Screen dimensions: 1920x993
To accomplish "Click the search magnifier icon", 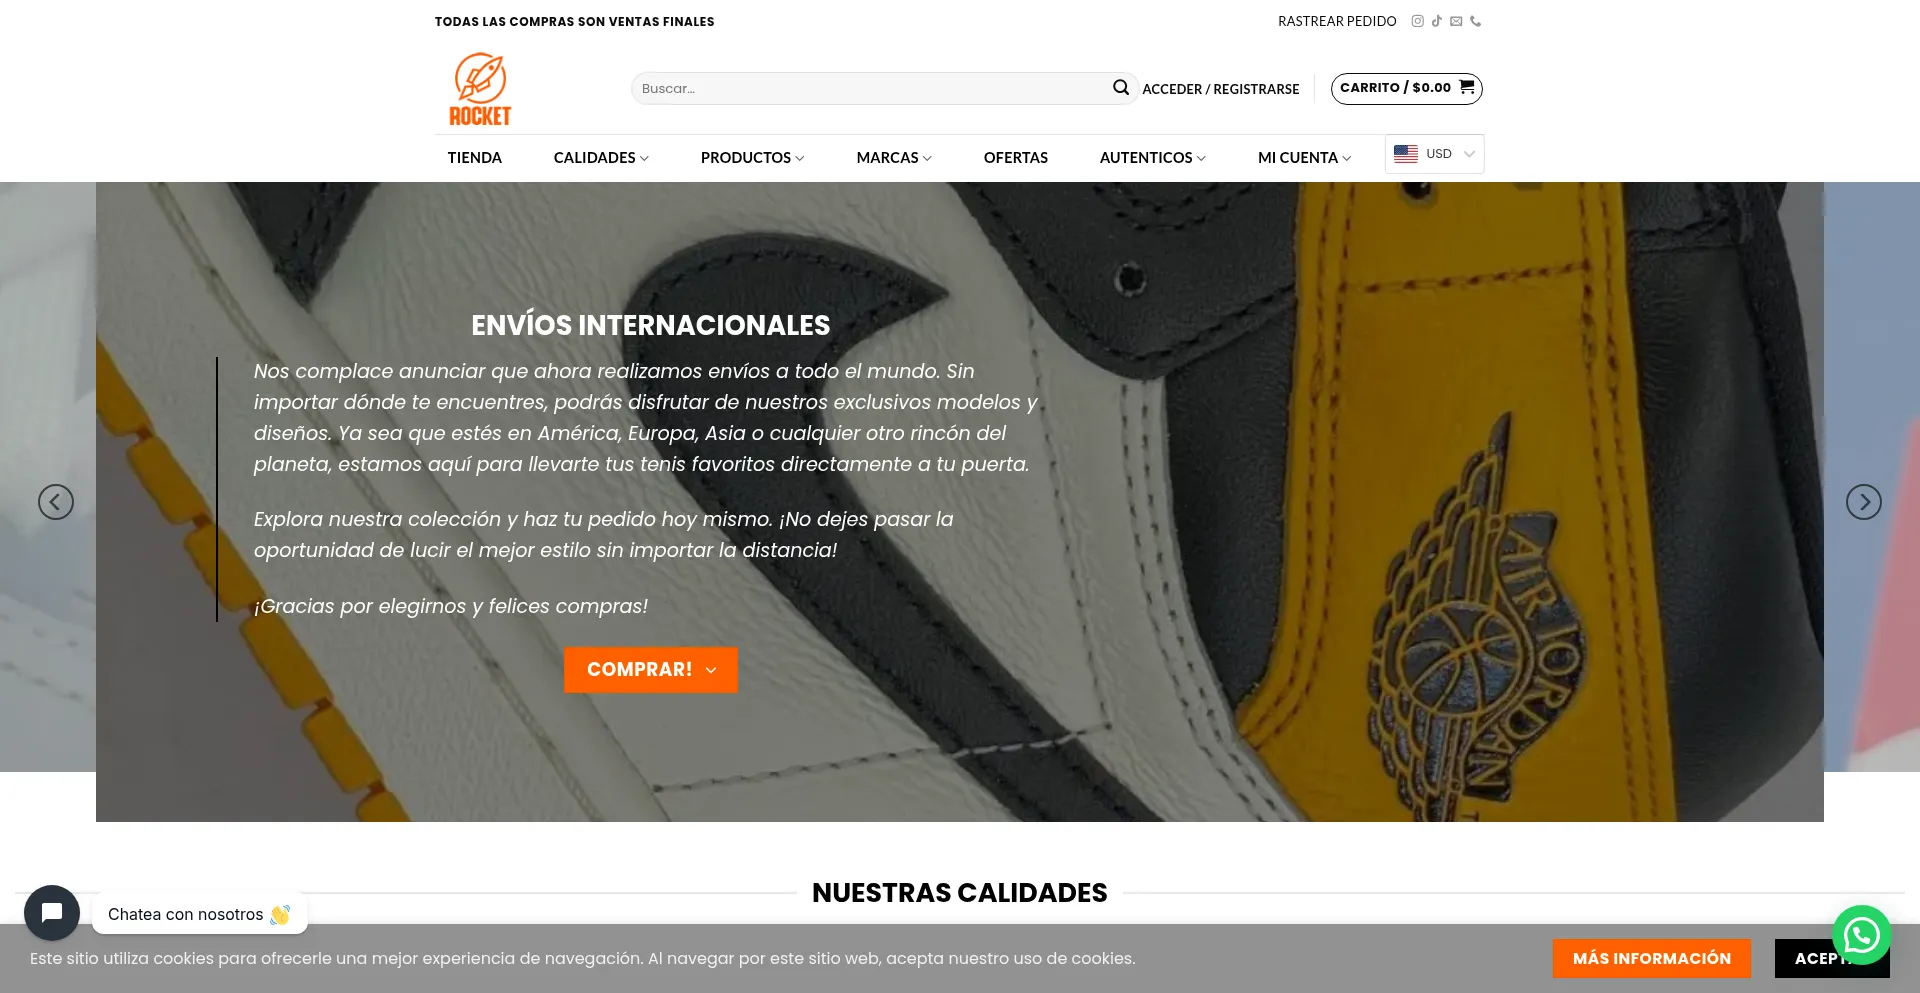I will point(1121,88).
